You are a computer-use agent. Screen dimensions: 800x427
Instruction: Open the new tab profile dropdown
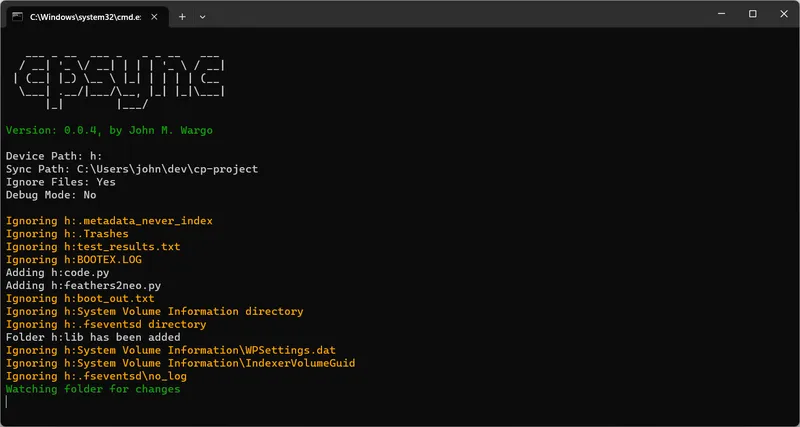203,17
